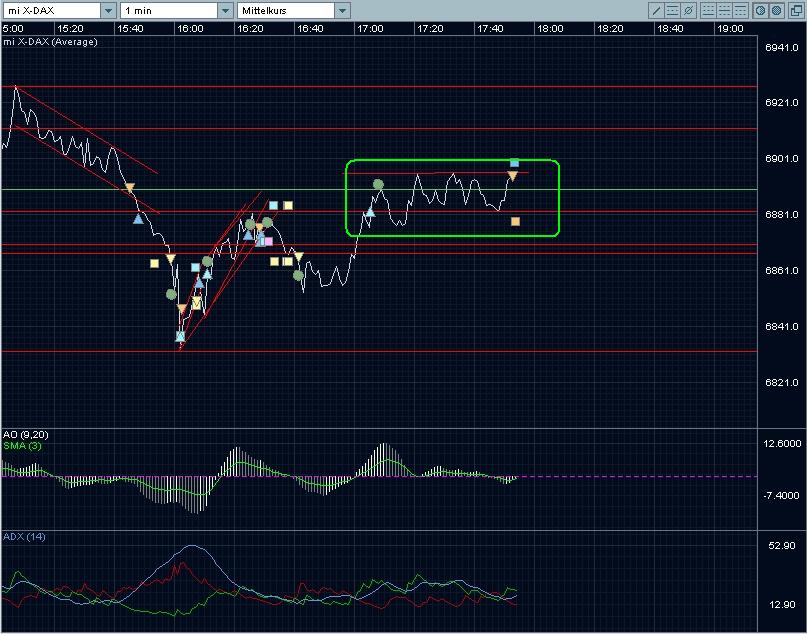The image size is (807, 634).
Task: Click the 6821.0 price axis value
Action: coord(782,382)
